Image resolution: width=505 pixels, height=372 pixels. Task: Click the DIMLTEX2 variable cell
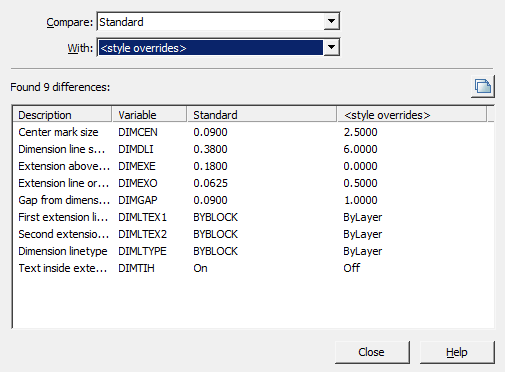coord(142,234)
